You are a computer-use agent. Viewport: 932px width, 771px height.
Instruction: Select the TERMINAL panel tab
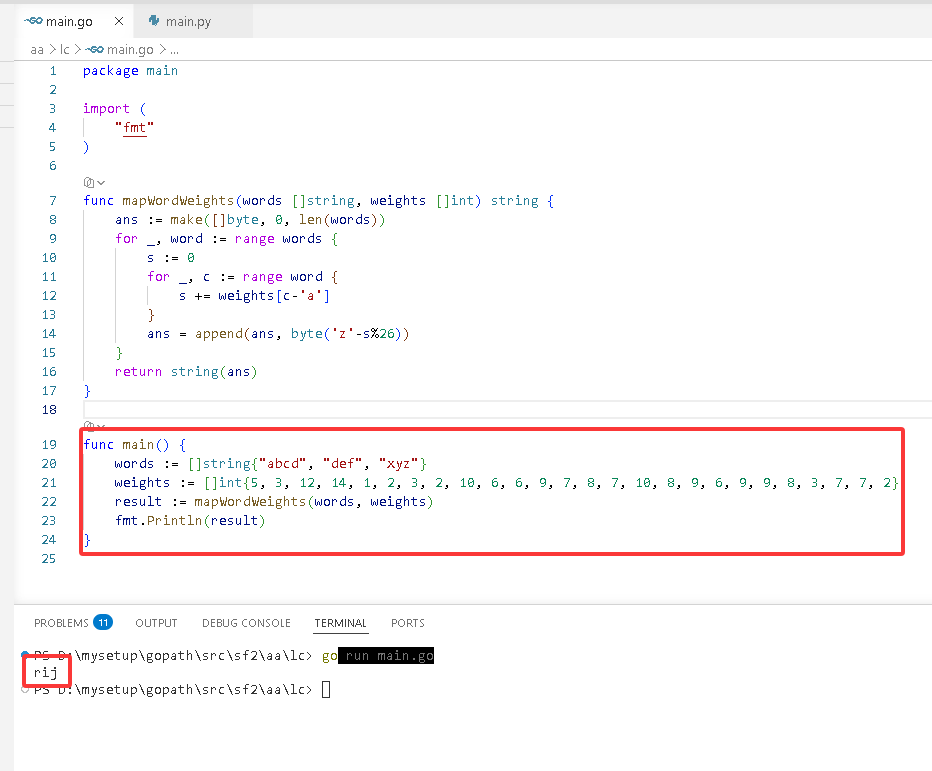341,623
